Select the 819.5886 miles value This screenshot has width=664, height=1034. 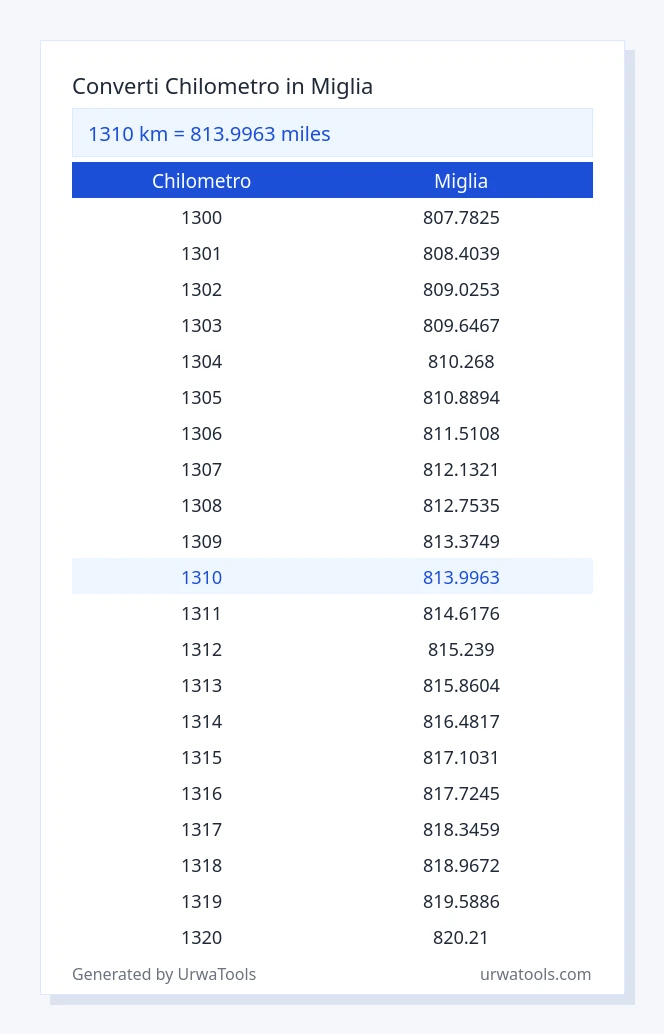pos(461,901)
